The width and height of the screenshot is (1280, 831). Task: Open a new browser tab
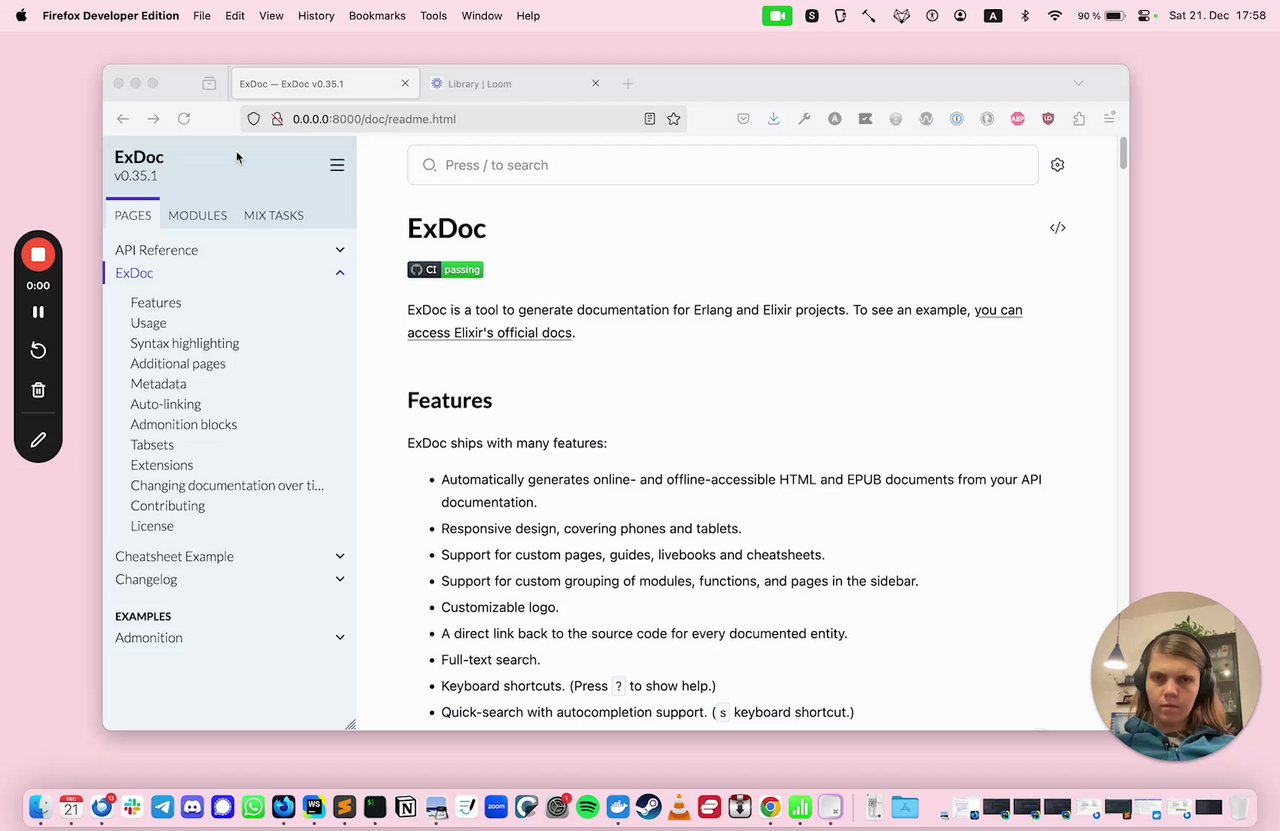(627, 84)
